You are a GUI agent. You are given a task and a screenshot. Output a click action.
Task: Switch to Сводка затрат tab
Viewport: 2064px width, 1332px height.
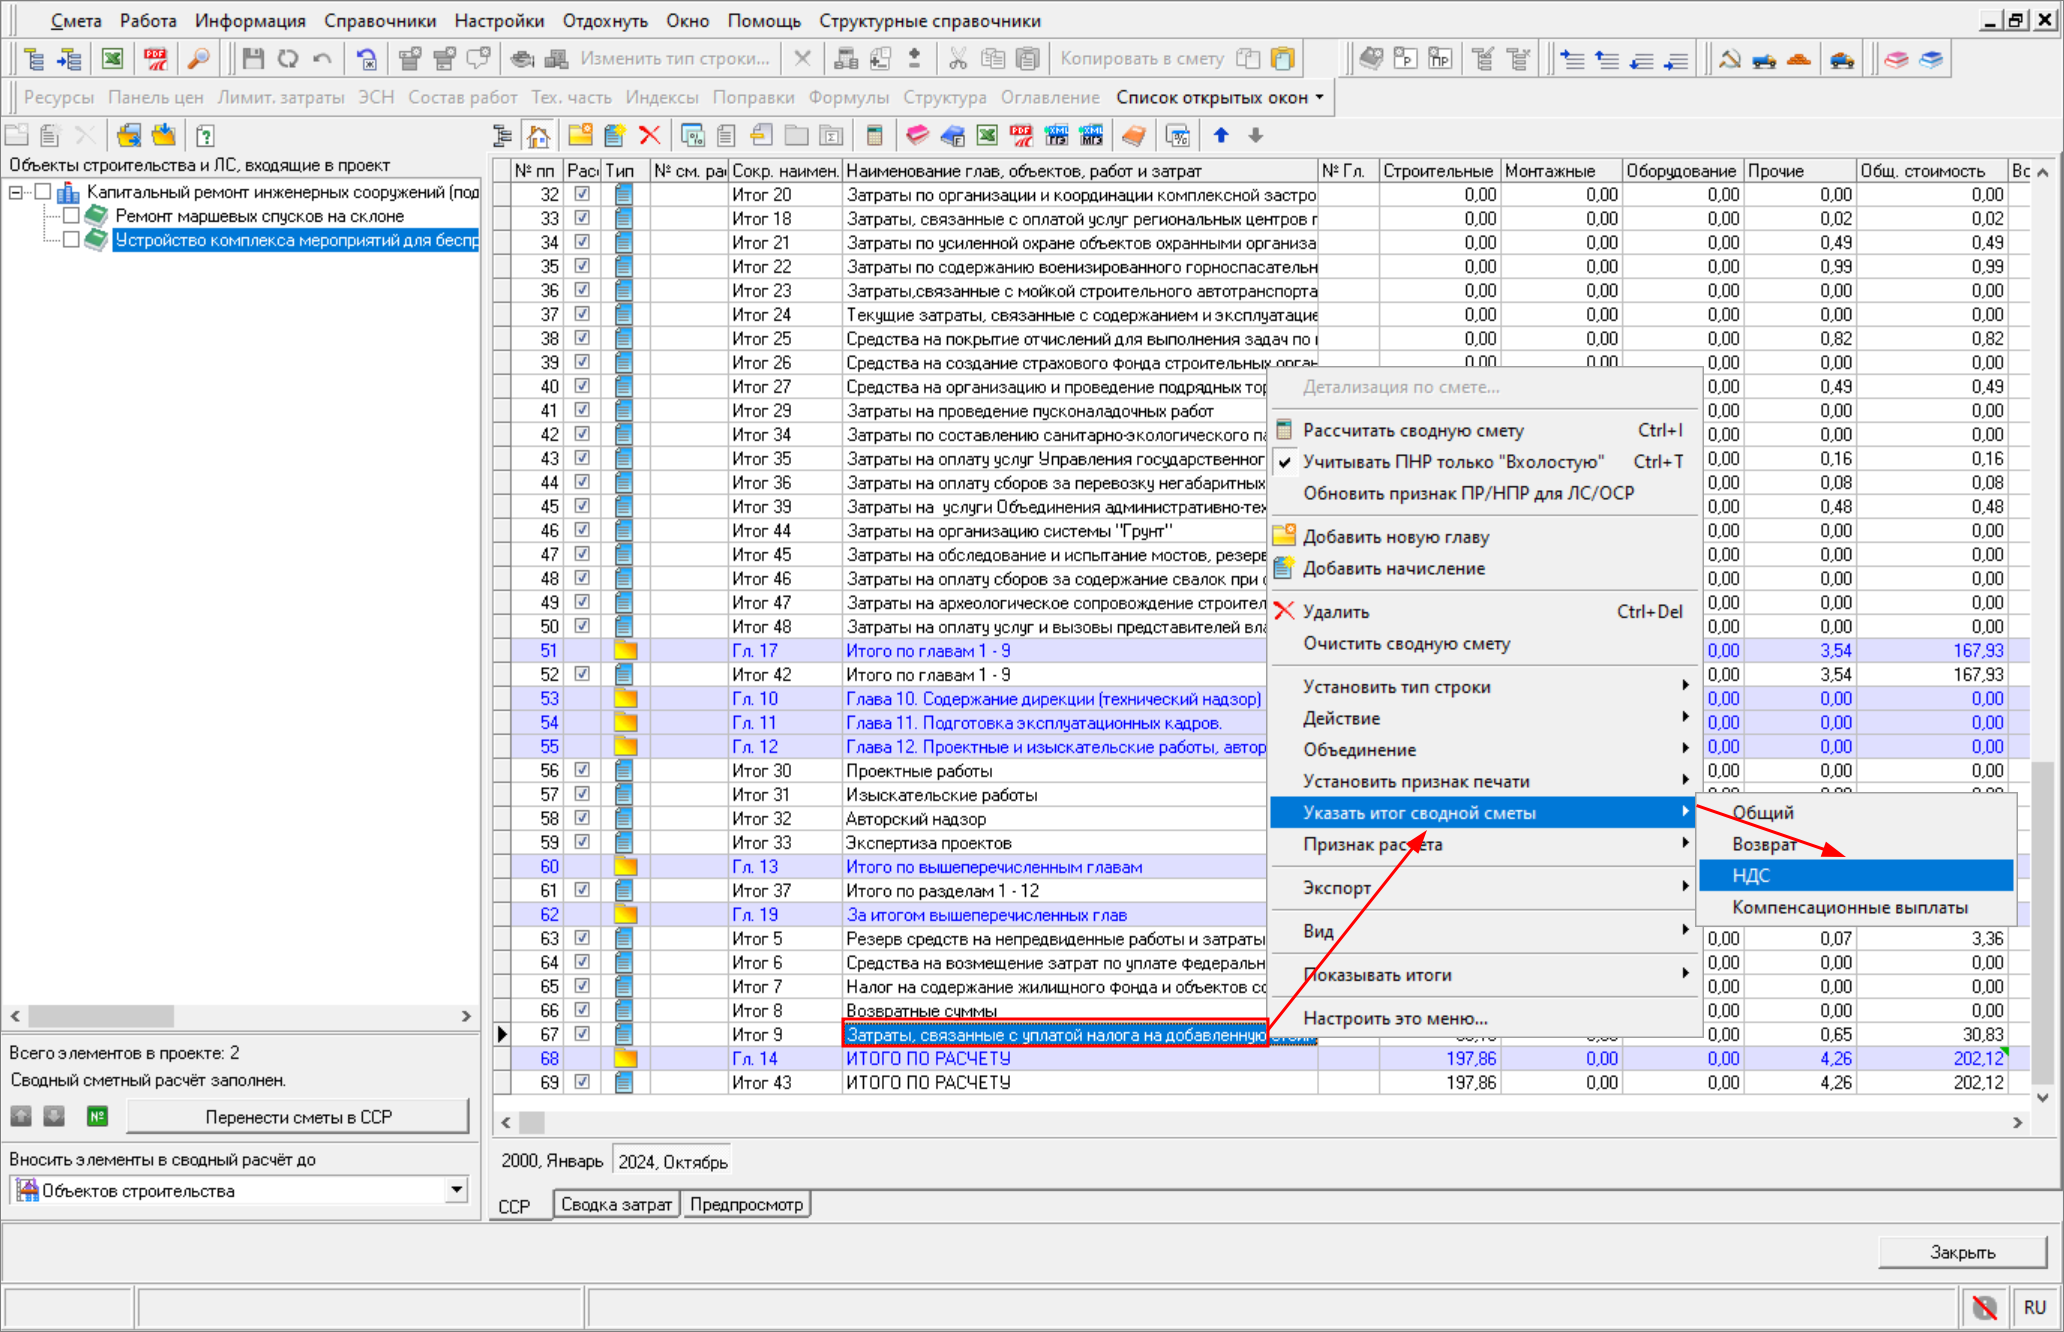pyautogui.click(x=616, y=1204)
